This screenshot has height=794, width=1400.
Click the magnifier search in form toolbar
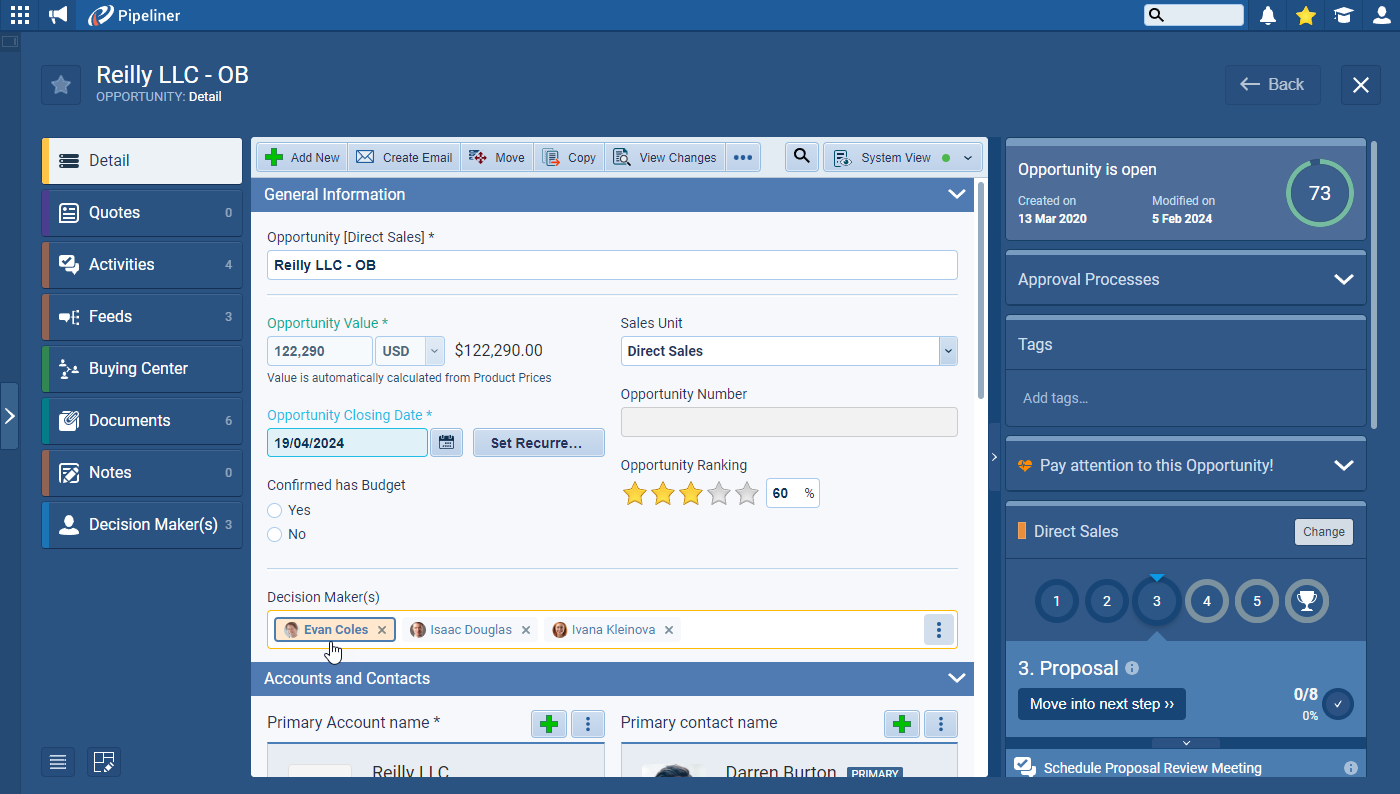click(802, 157)
